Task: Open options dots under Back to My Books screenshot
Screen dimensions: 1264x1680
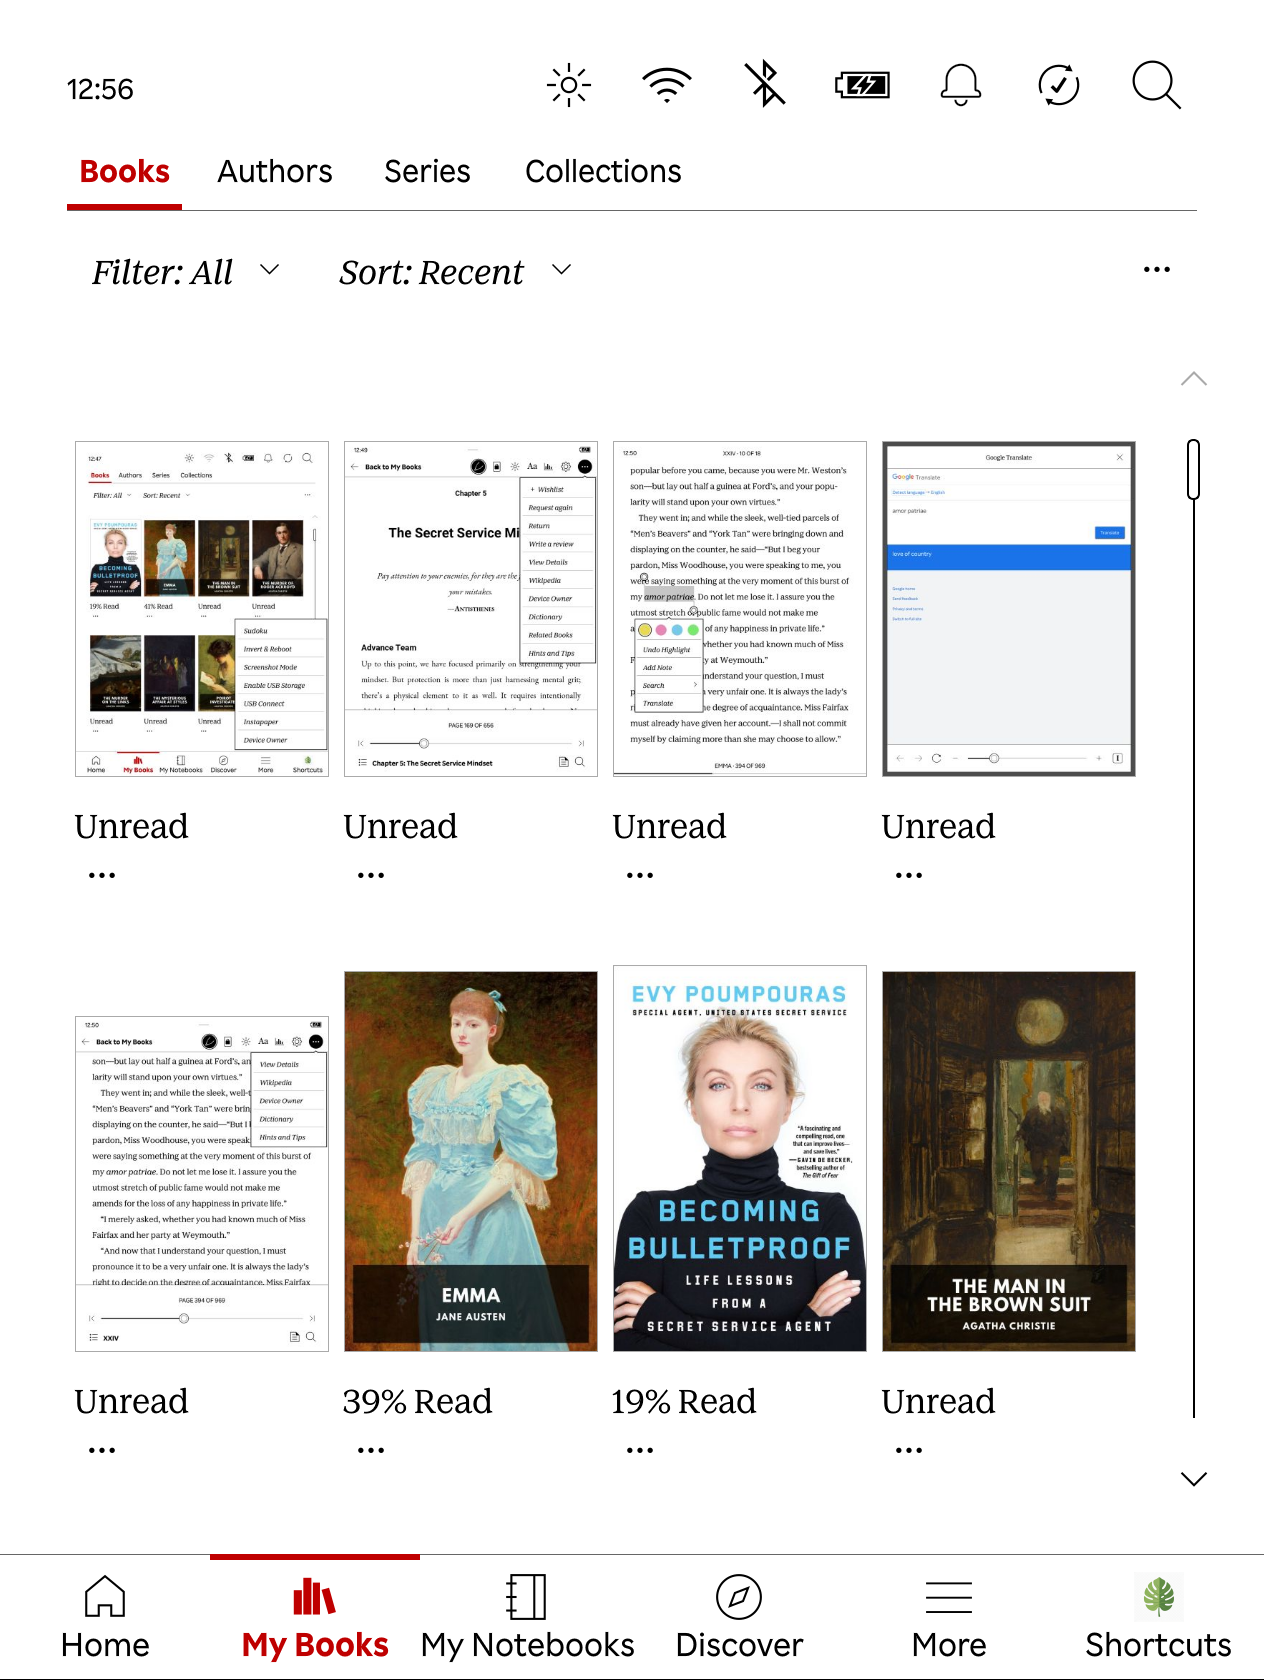Action: (102, 1451)
